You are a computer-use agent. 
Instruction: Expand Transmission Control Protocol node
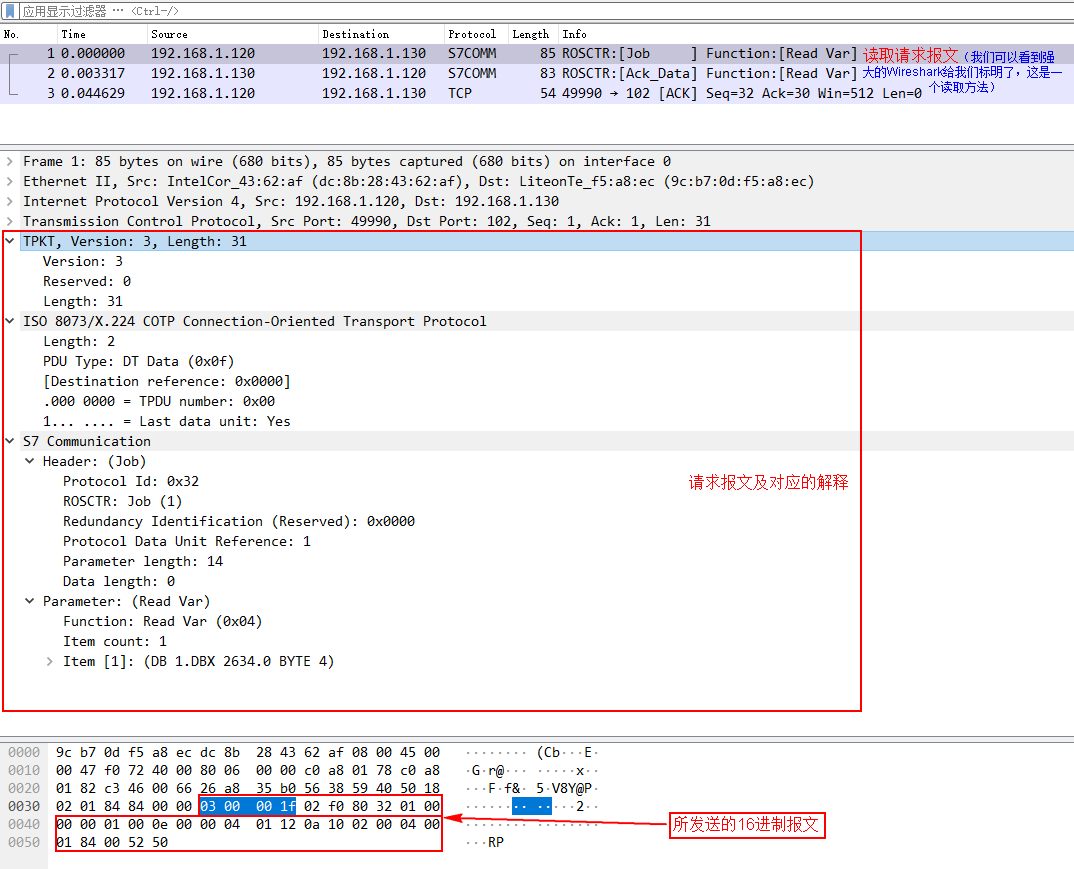[10, 221]
